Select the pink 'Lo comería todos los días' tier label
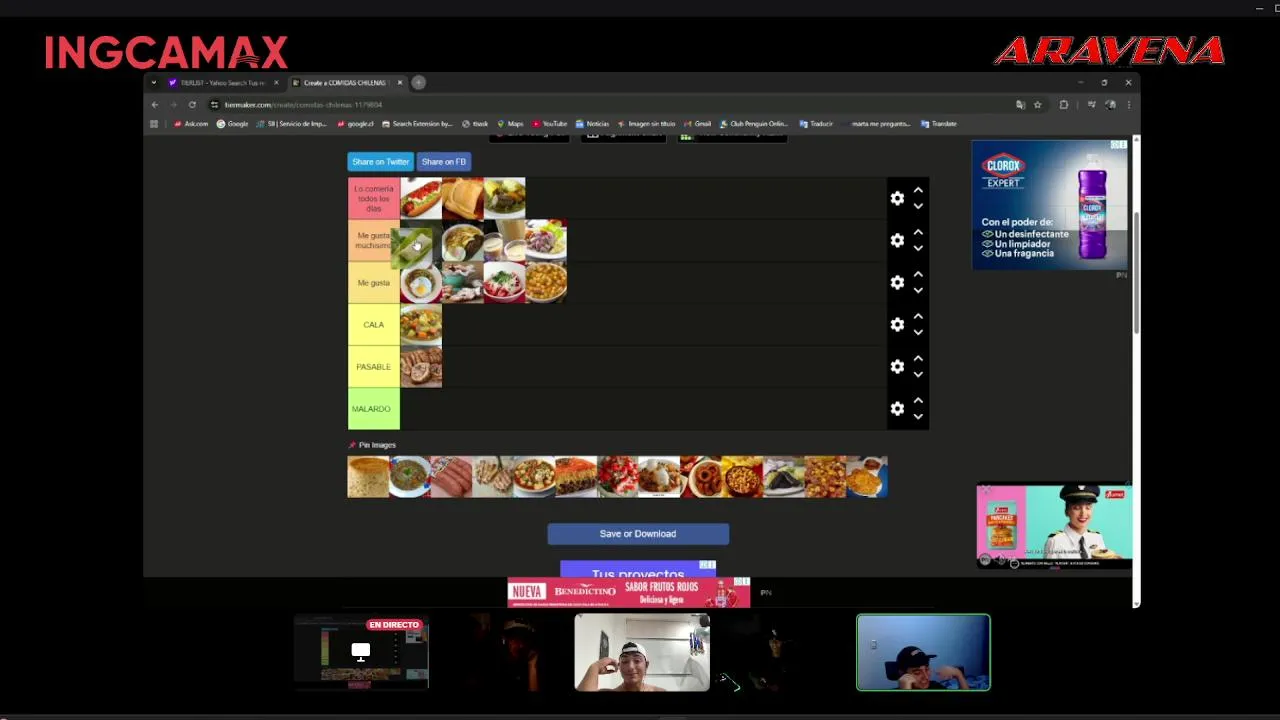The image size is (1280, 720). coord(373,198)
